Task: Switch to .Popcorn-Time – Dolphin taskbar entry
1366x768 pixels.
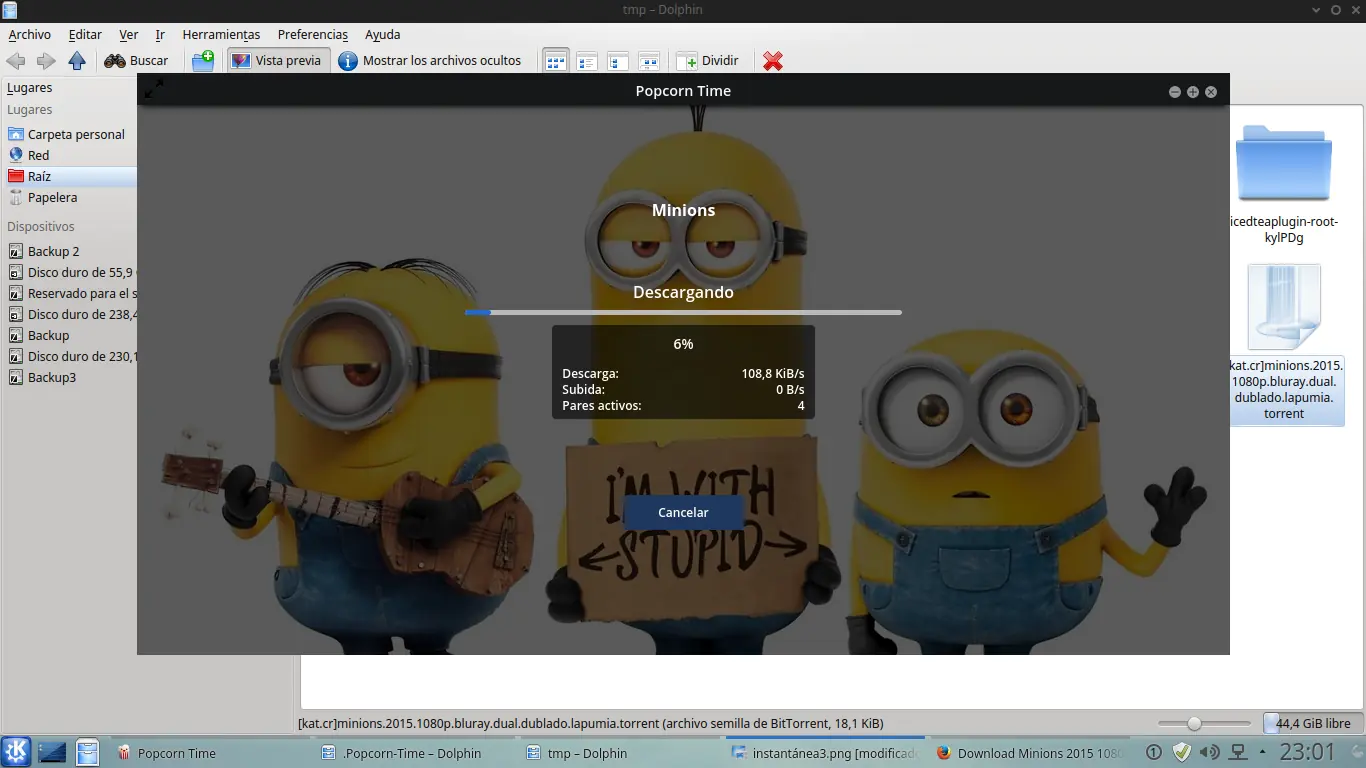Action: (x=412, y=753)
